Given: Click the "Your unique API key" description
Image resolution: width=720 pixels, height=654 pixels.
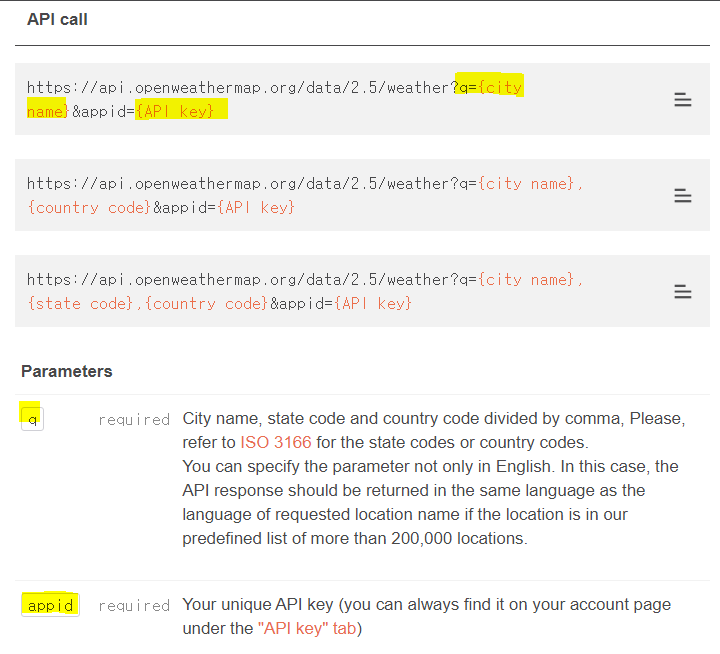Looking at the screenshot, I should click(x=427, y=616).
